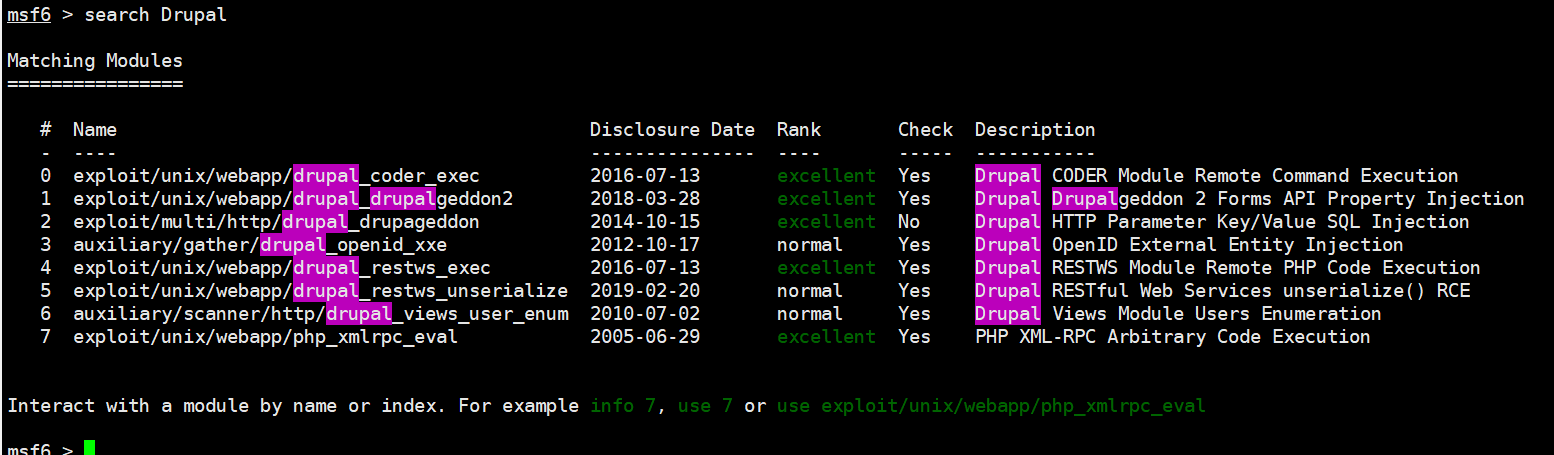Image resolution: width=1554 pixels, height=455 pixels.
Task: Click description 'PHP XML-RPC Arbitrary Code Execution'
Action: 1172,337
